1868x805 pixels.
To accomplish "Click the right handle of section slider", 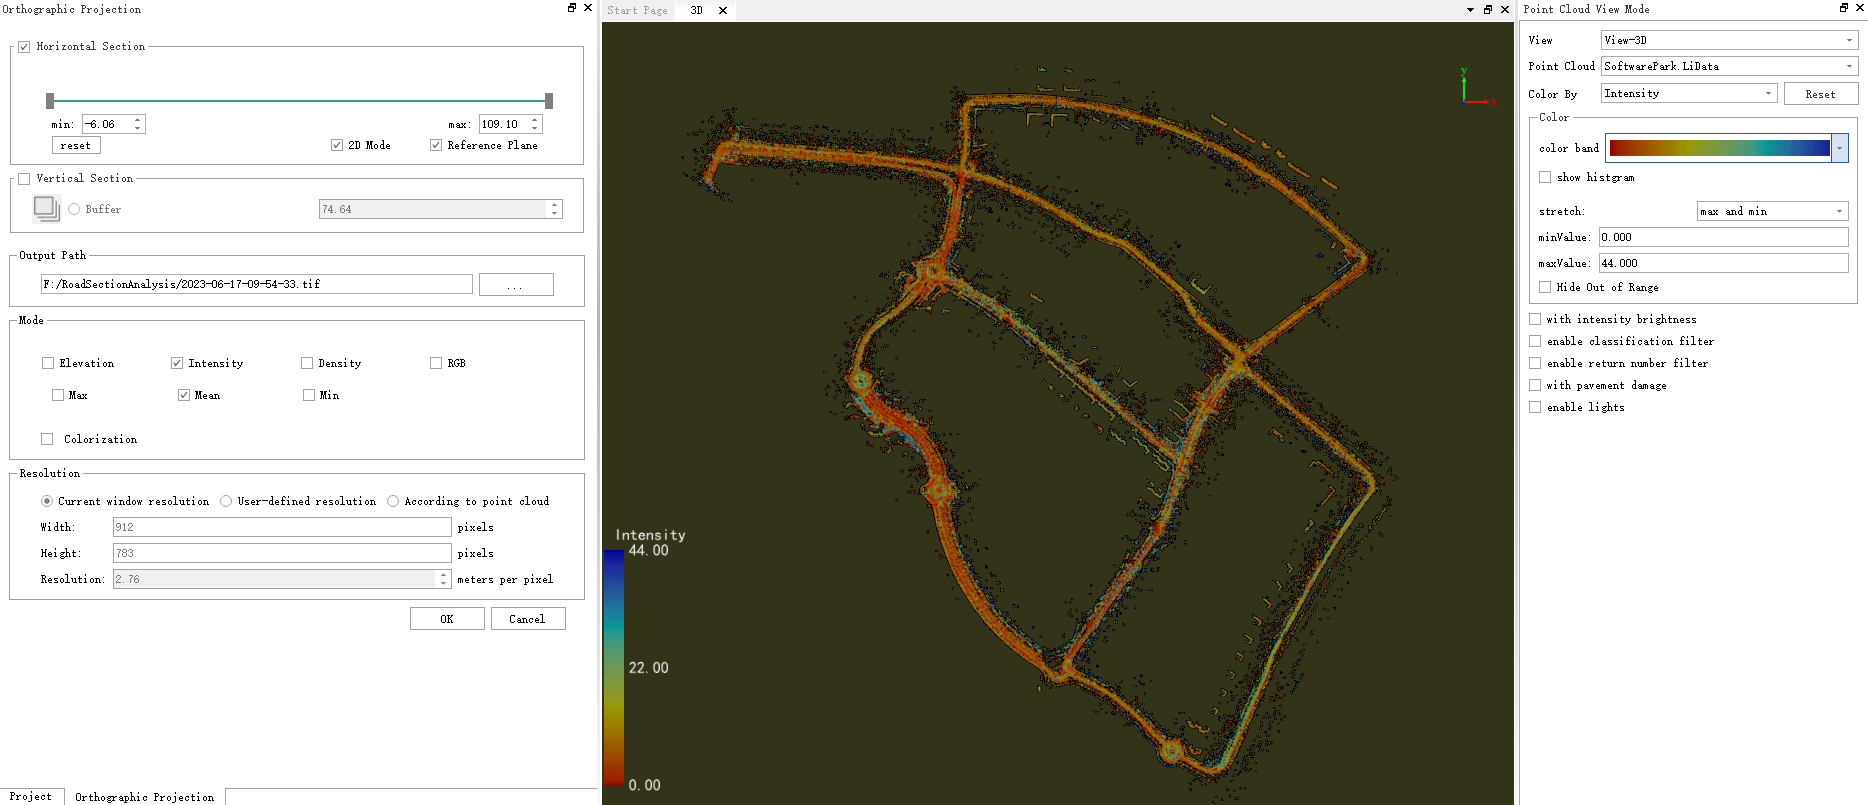I will [549, 100].
